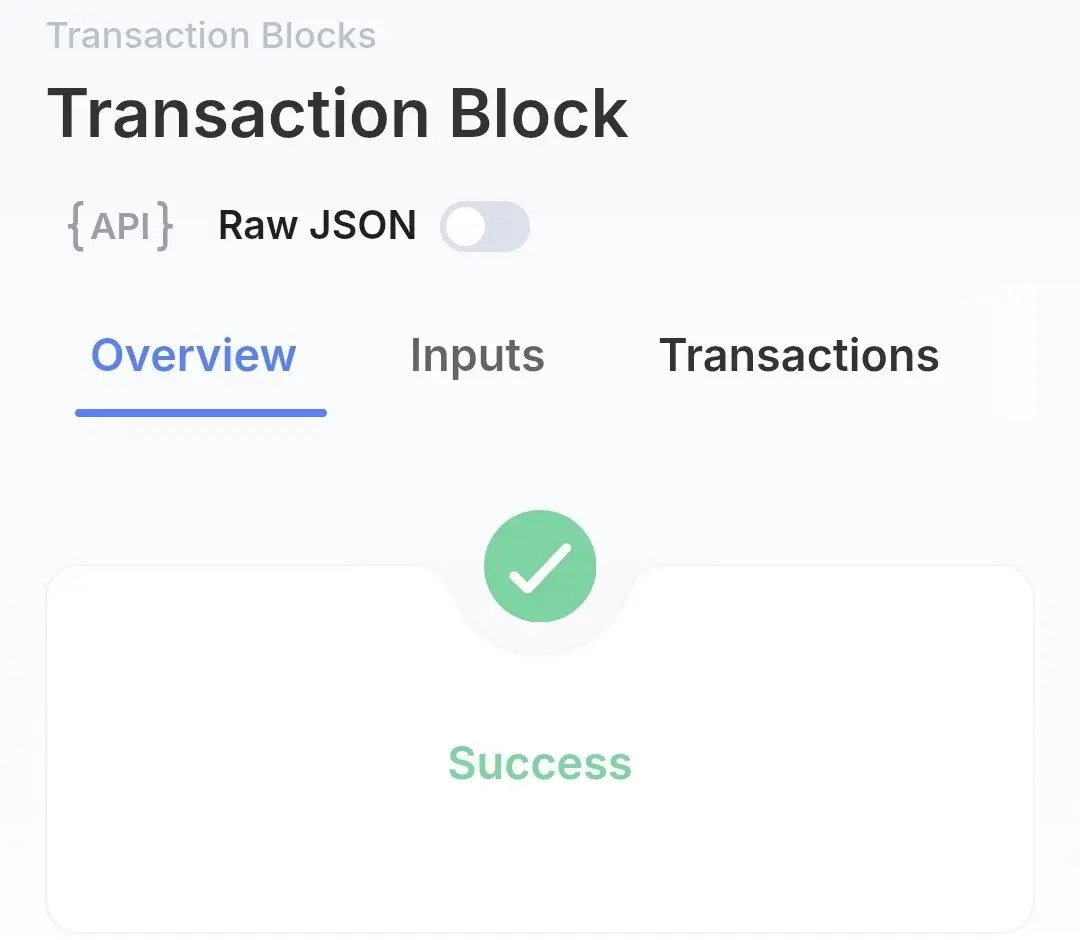Go back to Transaction Blocks breadcrumb

tap(211, 35)
